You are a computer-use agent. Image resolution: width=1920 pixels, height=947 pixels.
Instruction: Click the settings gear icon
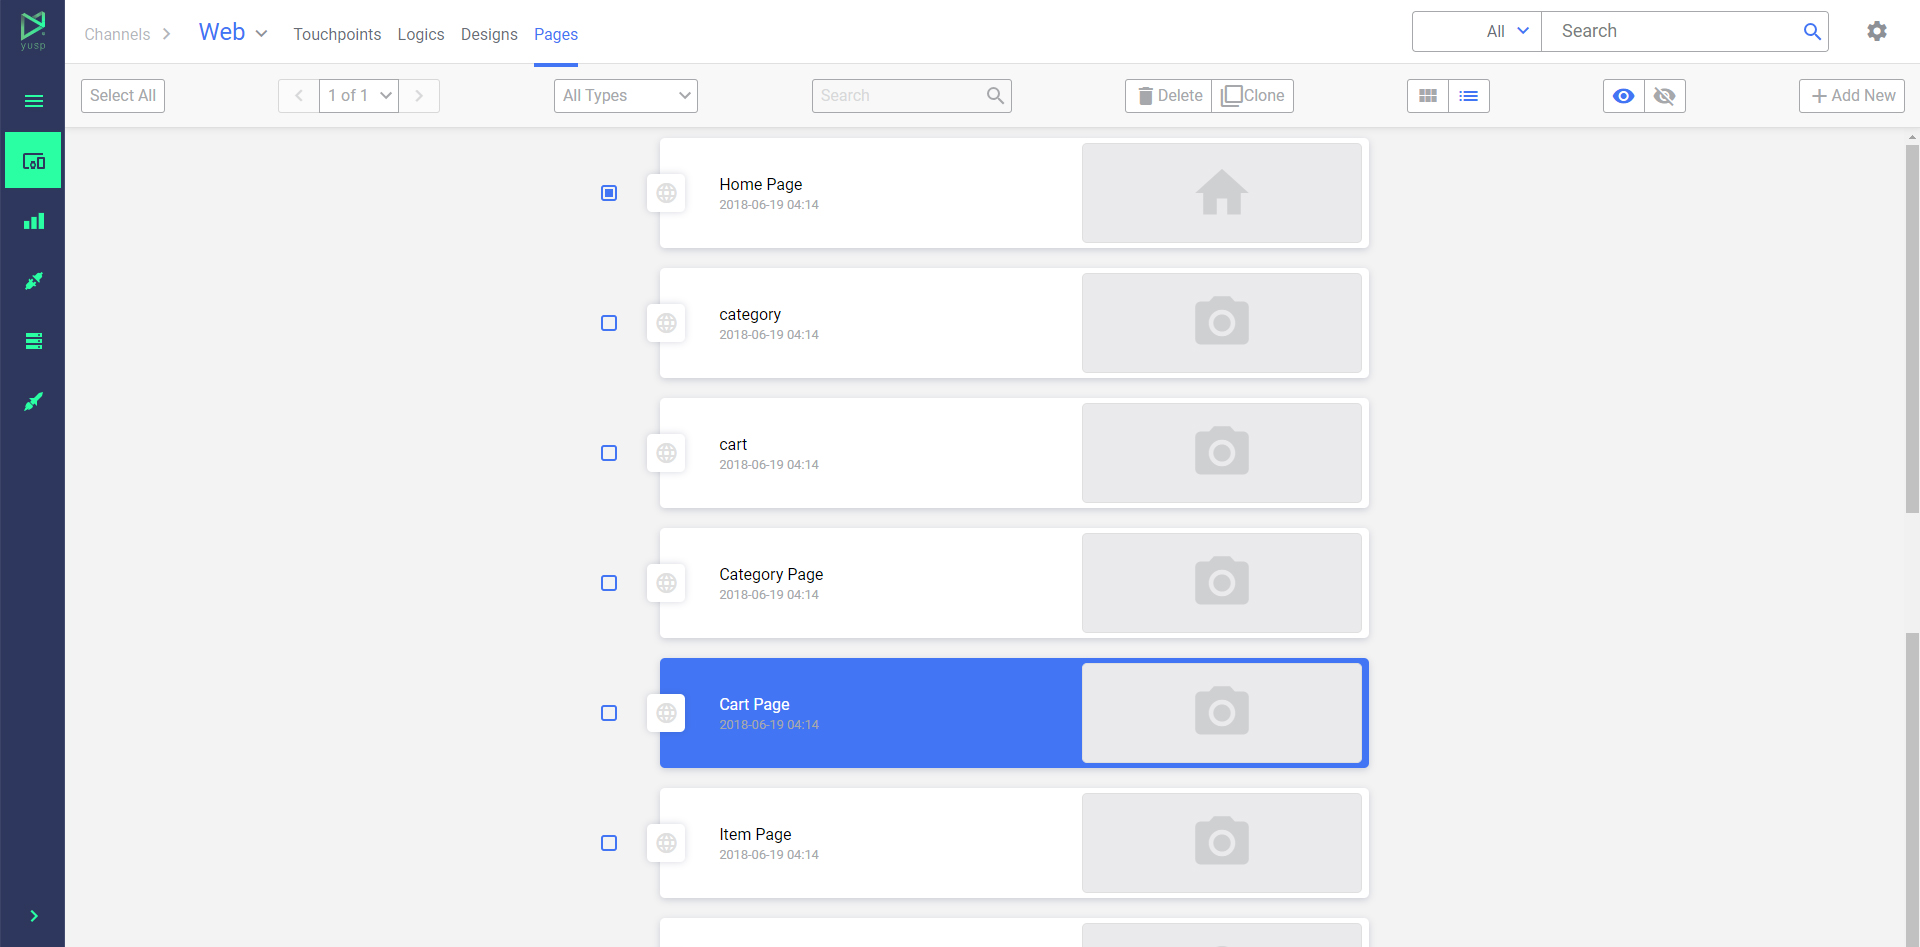[1877, 31]
